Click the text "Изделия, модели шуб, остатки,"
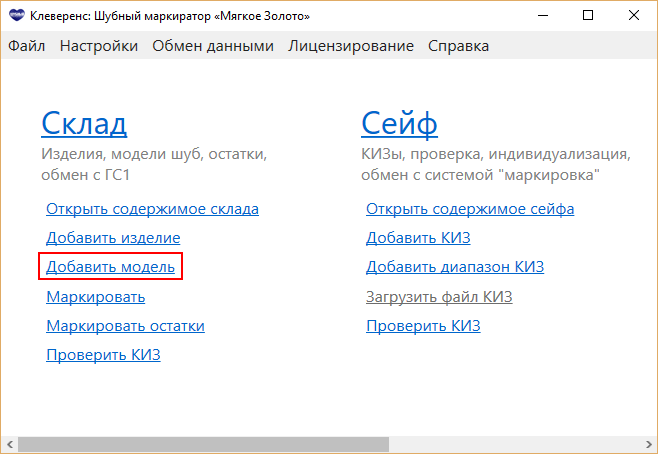 point(154,154)
